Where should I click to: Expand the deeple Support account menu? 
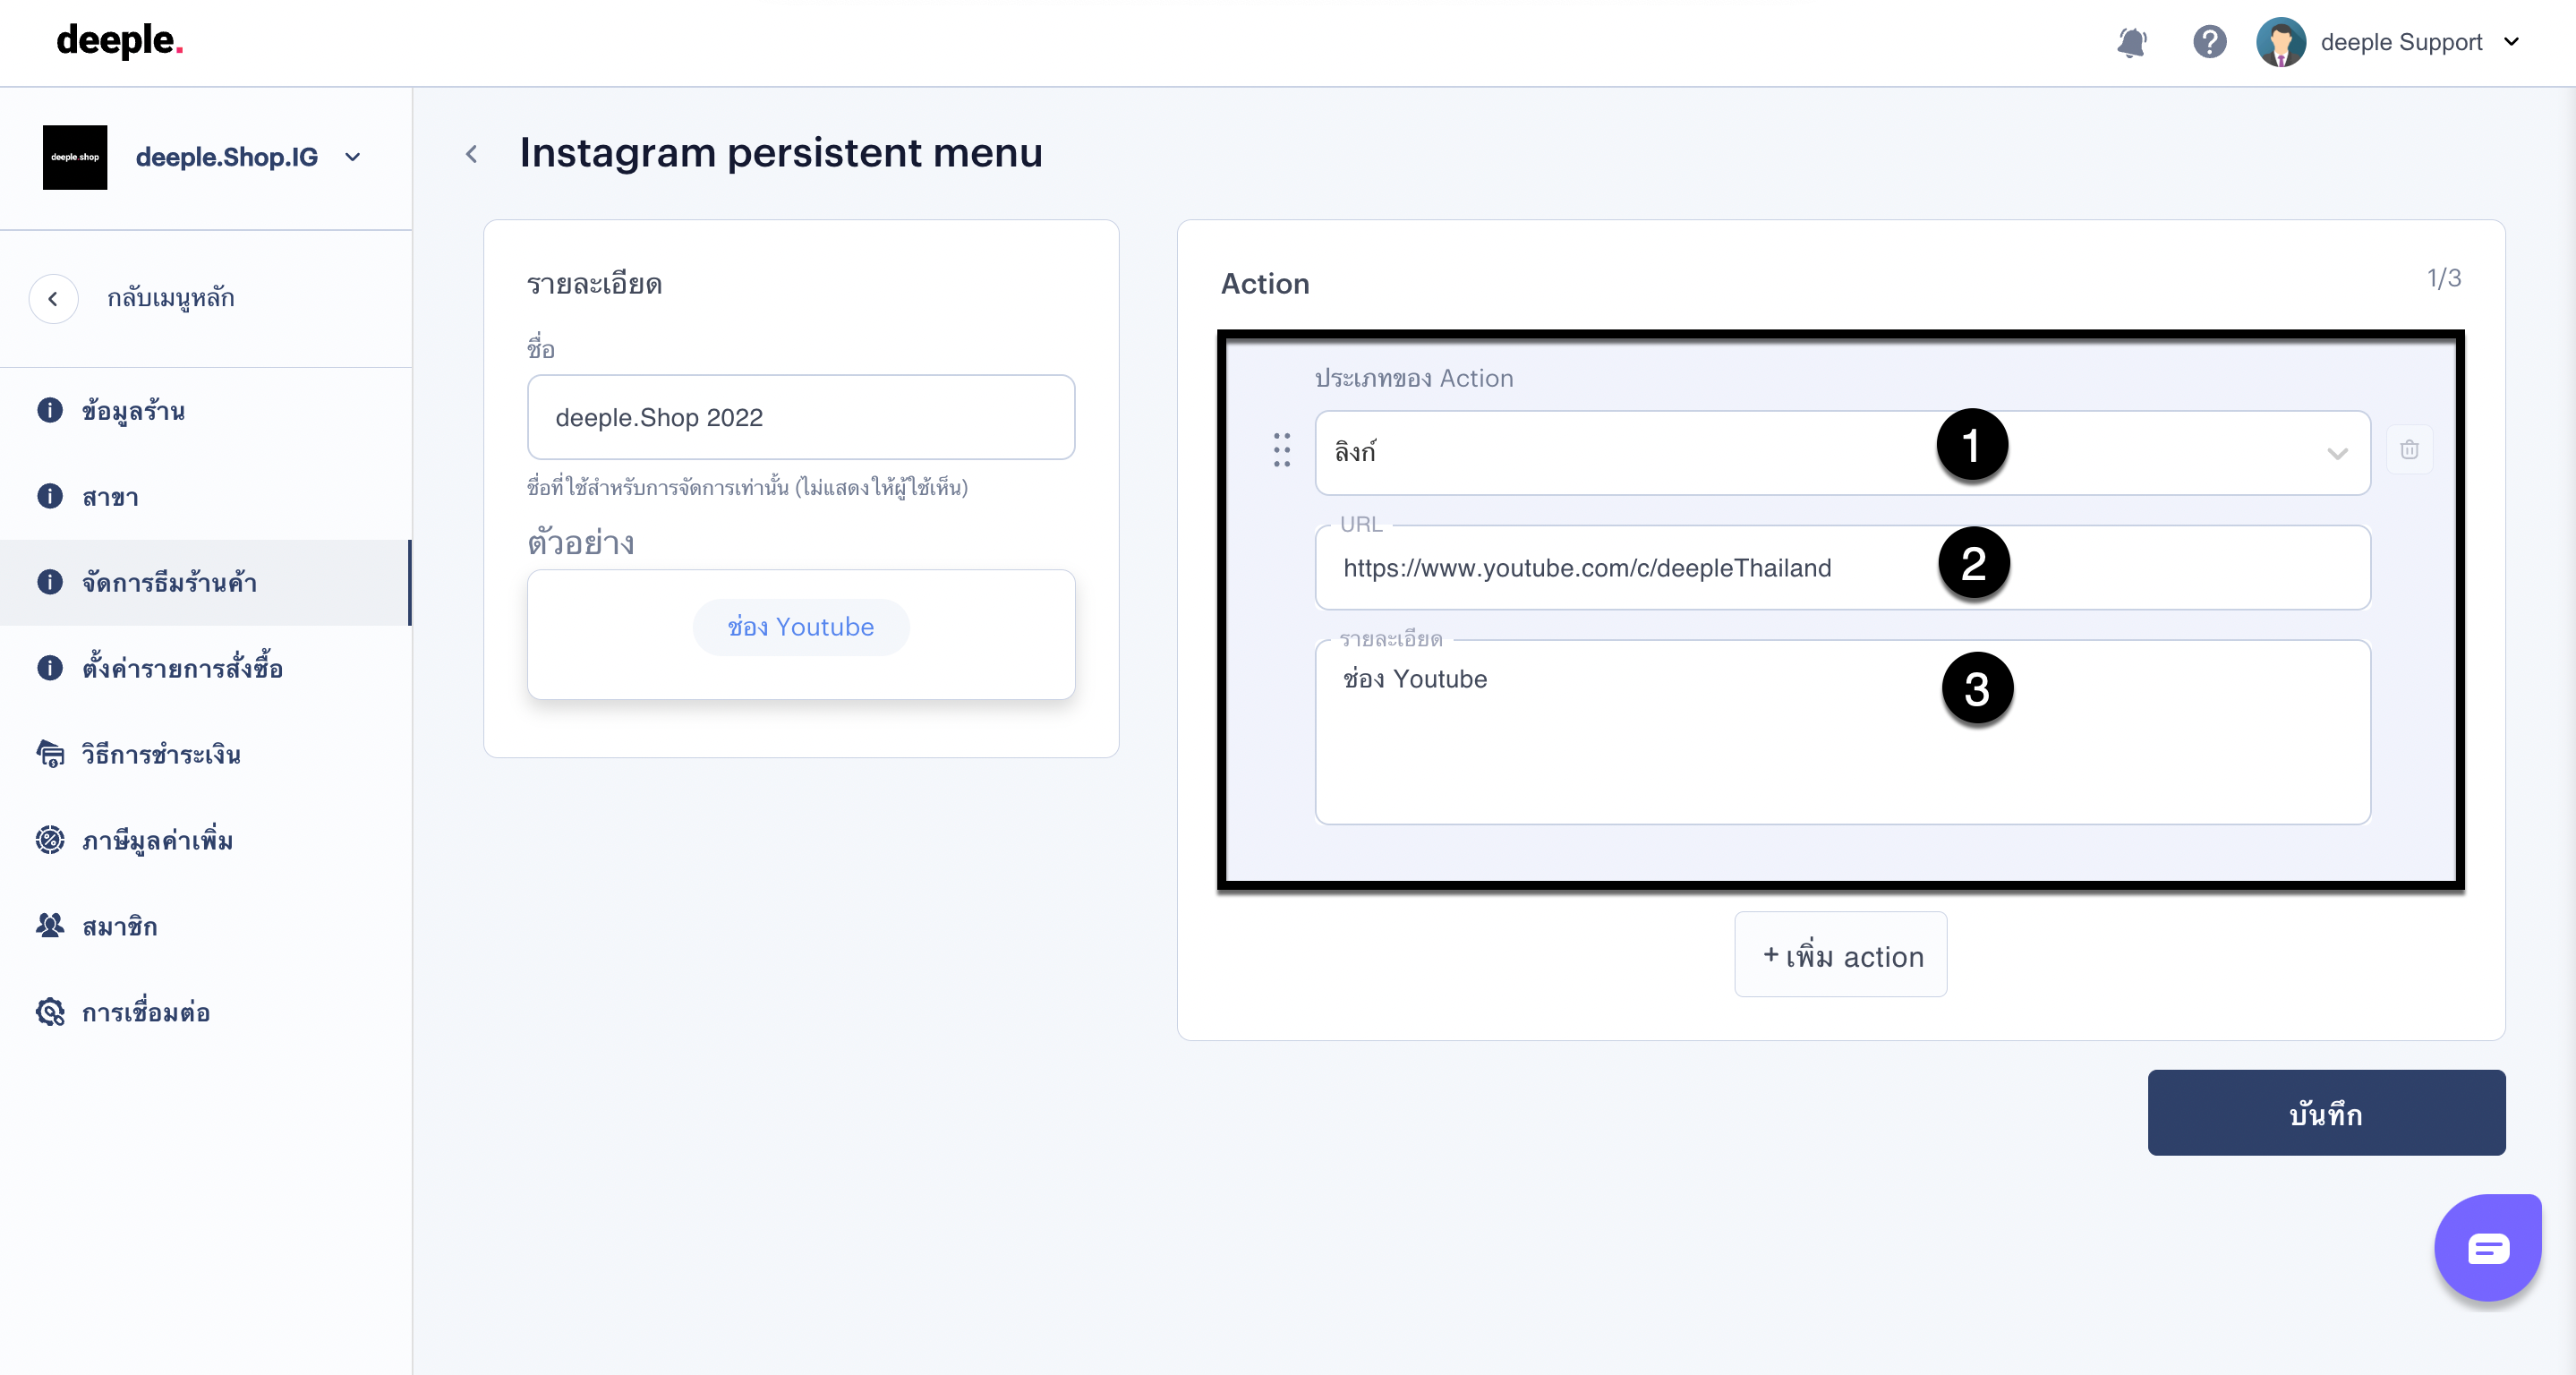click(x=2511, y=42)
